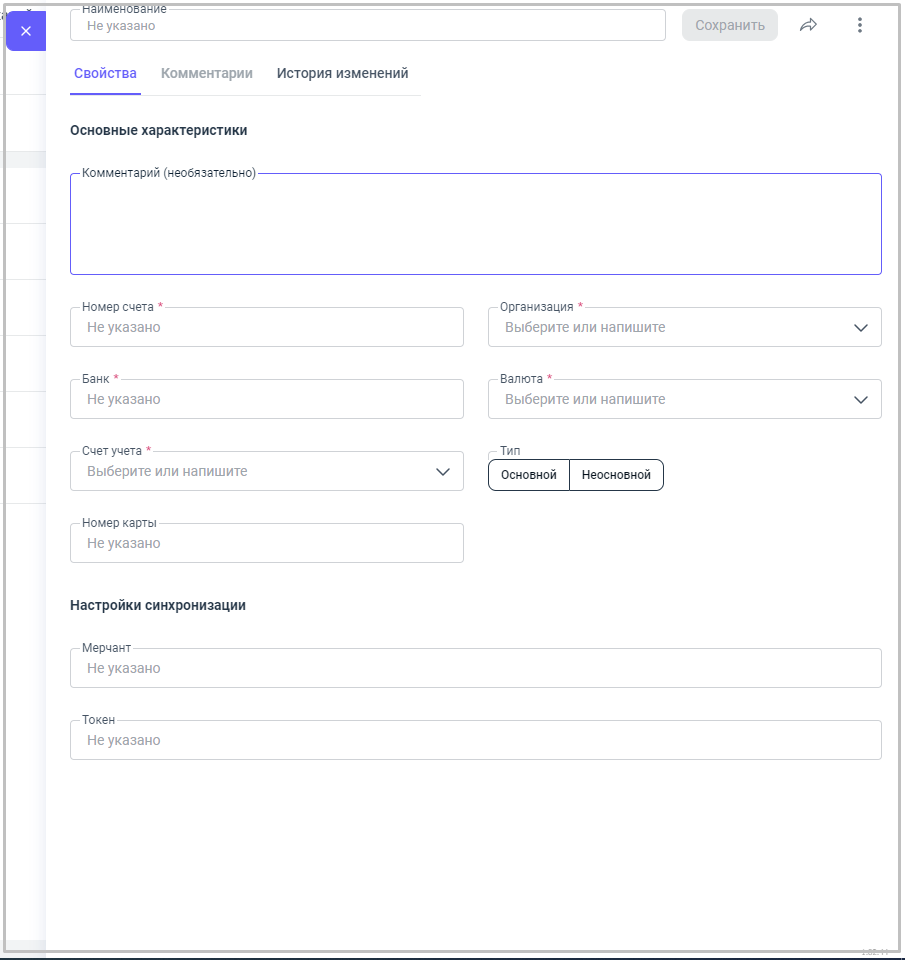This screenshot has width=905, height=960.
Task: Click the Номер карты input field
Action: click(266, 543)
